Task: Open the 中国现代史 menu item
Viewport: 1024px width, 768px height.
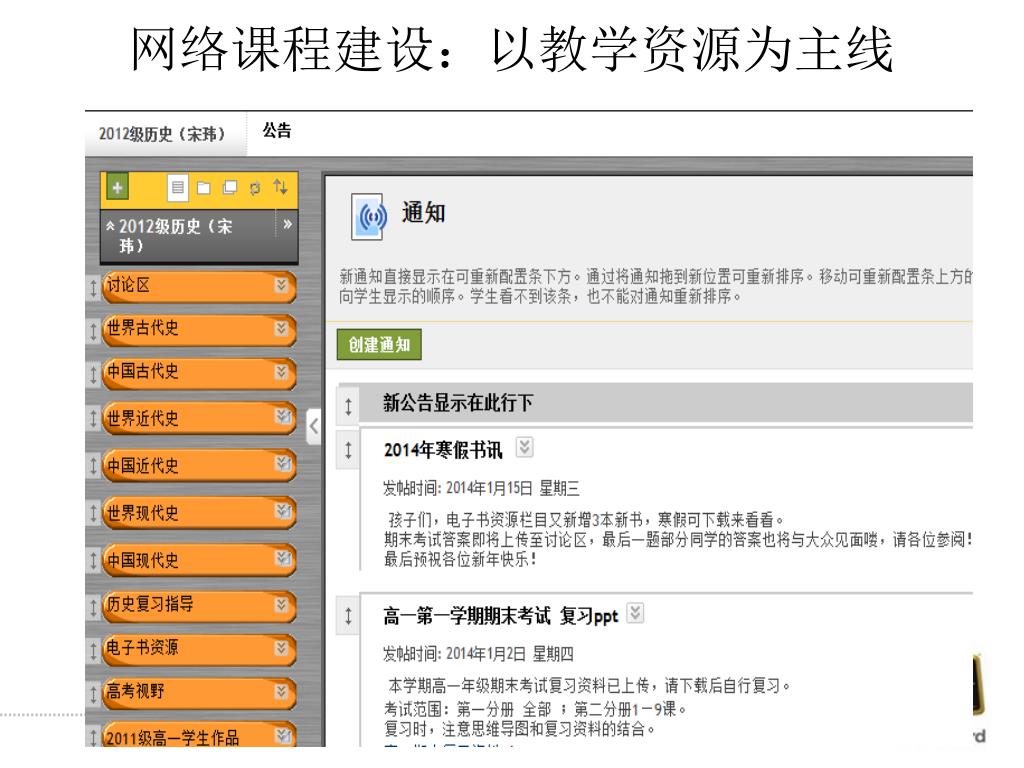Action: click(x=199, y=560)
